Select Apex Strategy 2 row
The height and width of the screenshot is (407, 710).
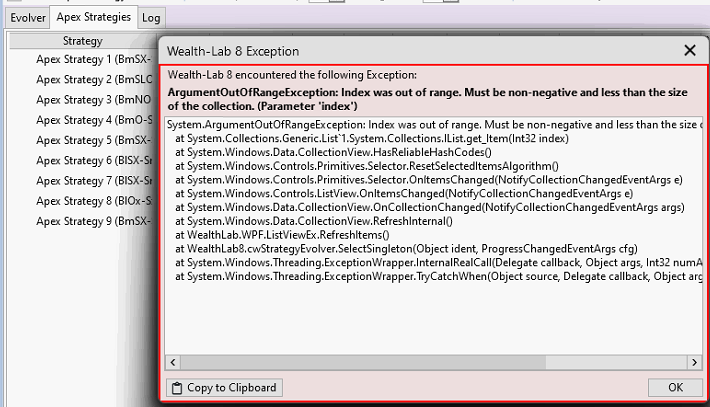pos(93,80)
